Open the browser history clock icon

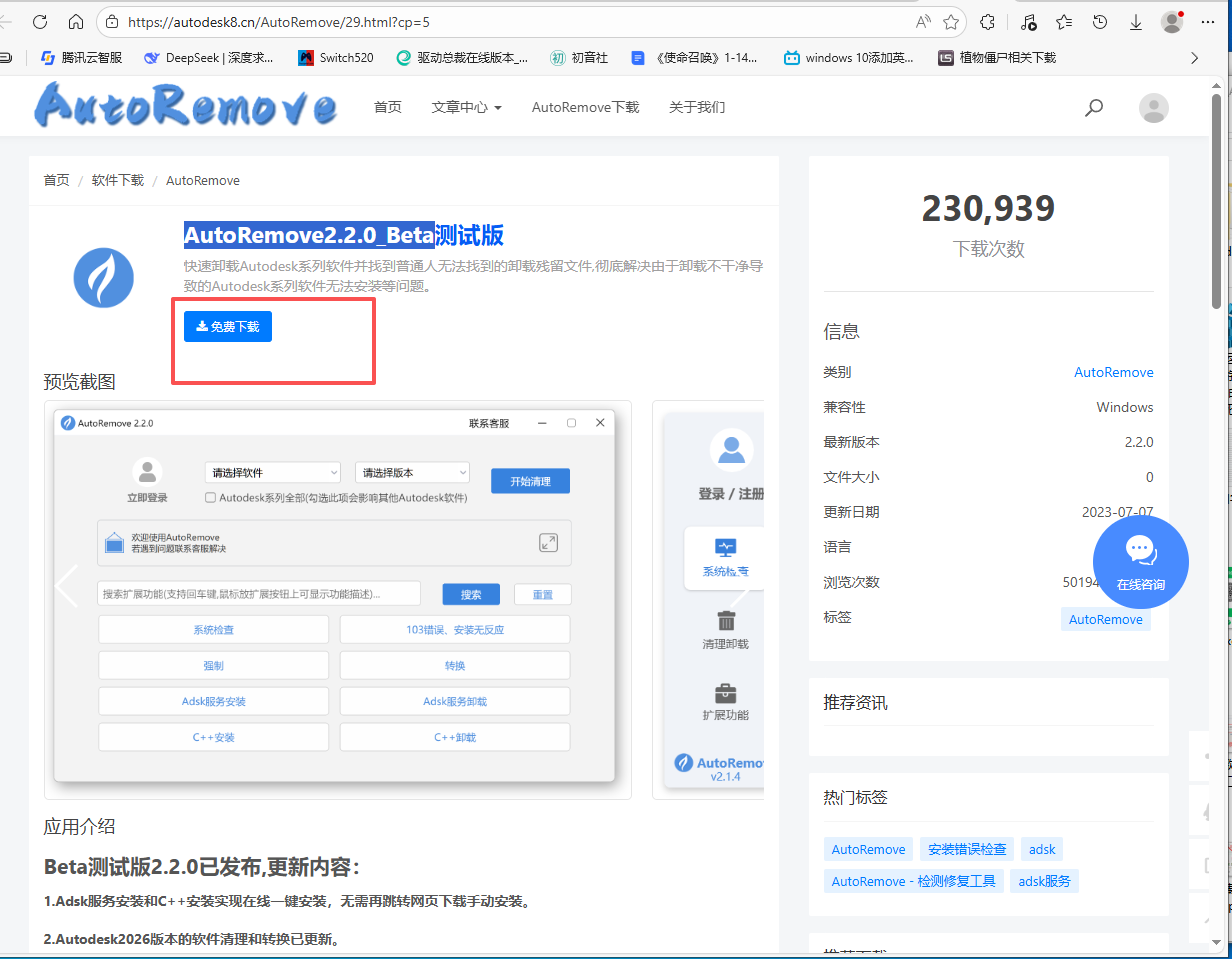pos(1100,21)
